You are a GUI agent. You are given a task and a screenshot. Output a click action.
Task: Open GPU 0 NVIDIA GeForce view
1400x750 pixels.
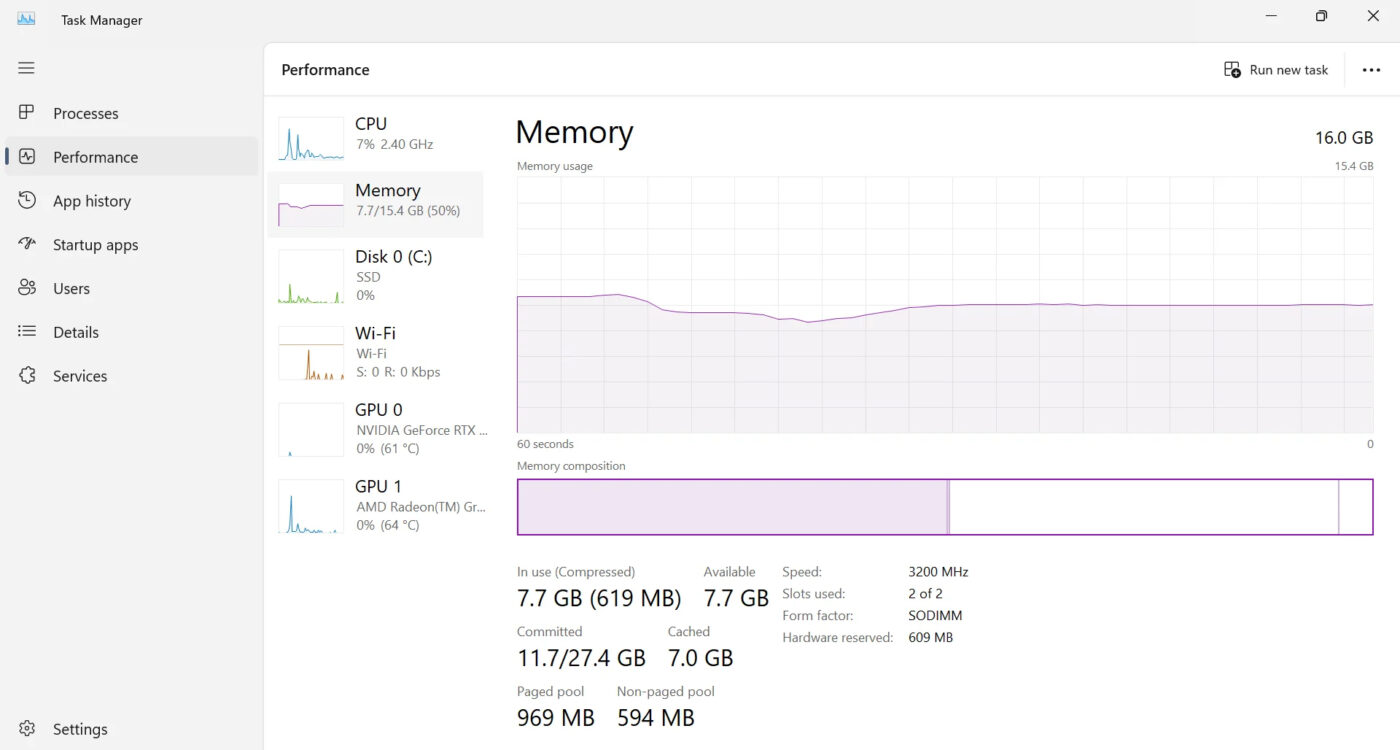click(375, 429)
